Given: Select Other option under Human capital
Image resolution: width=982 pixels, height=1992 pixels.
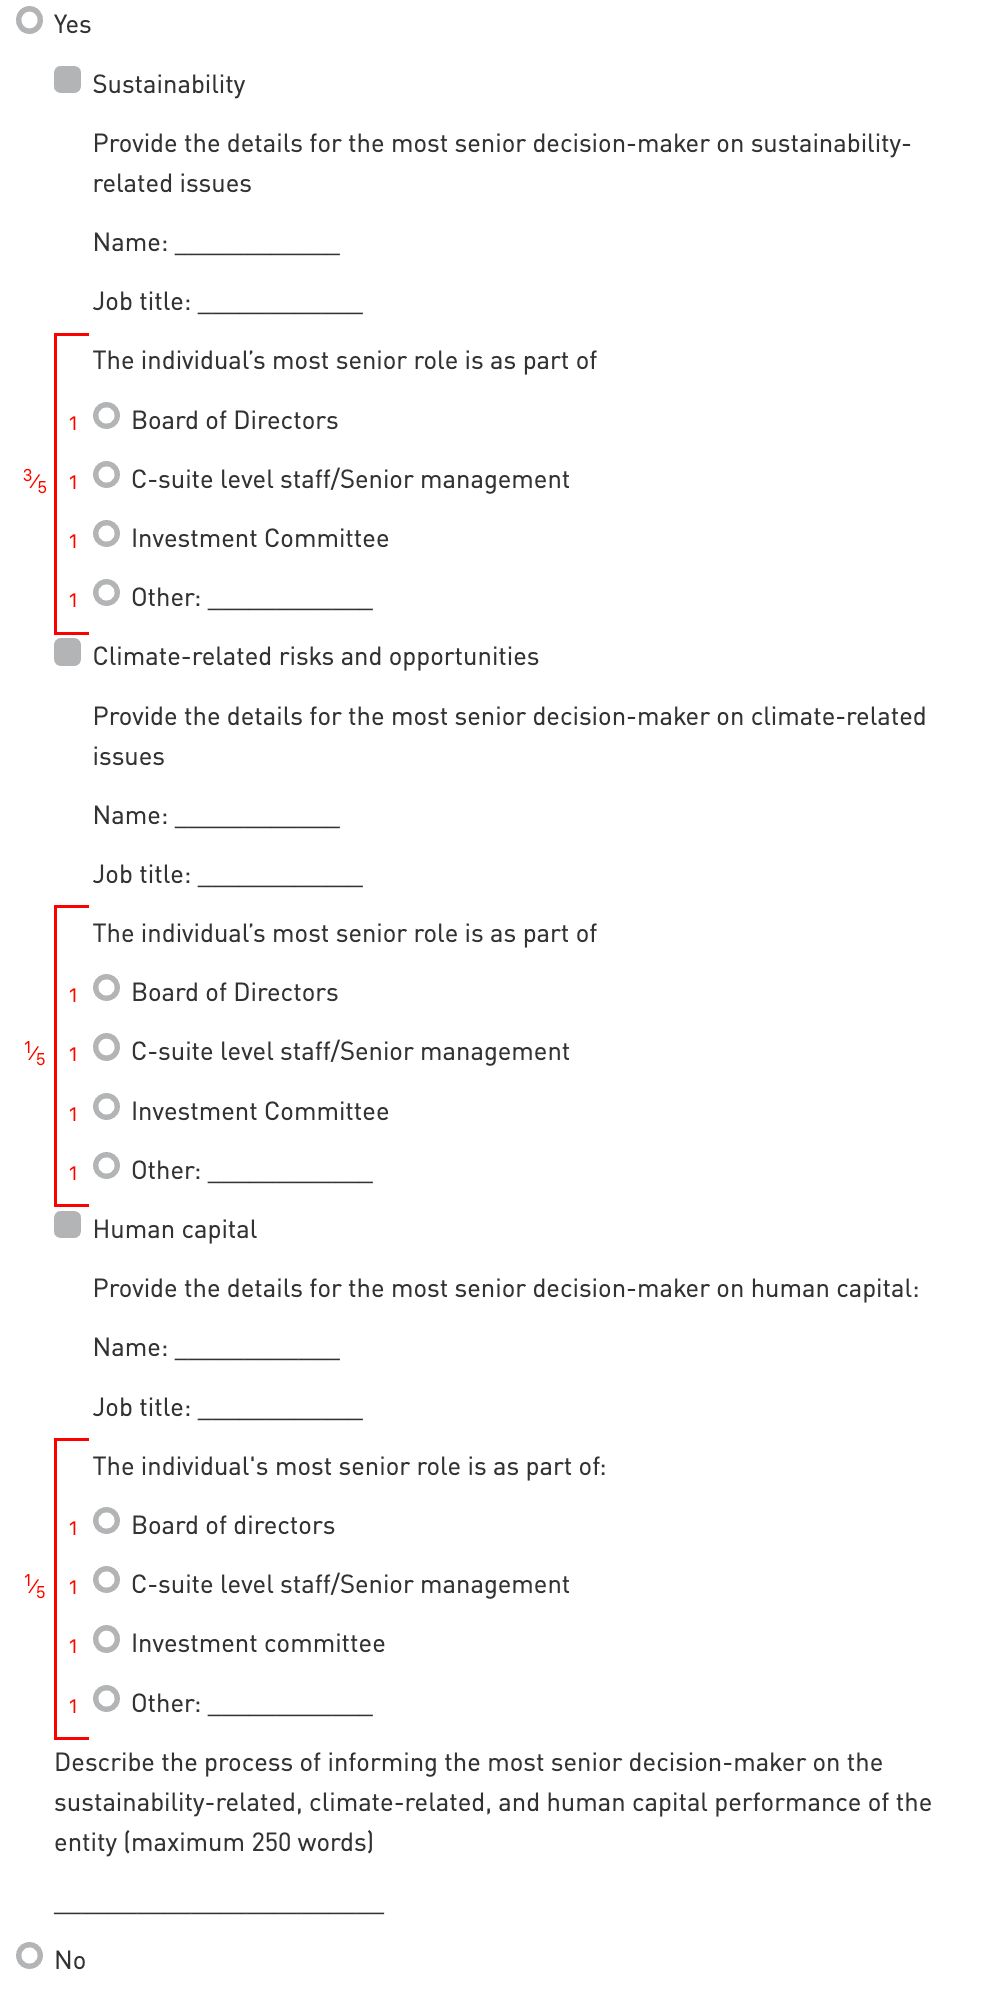Looking at the screenshot, I should (x=107, y=1699).
